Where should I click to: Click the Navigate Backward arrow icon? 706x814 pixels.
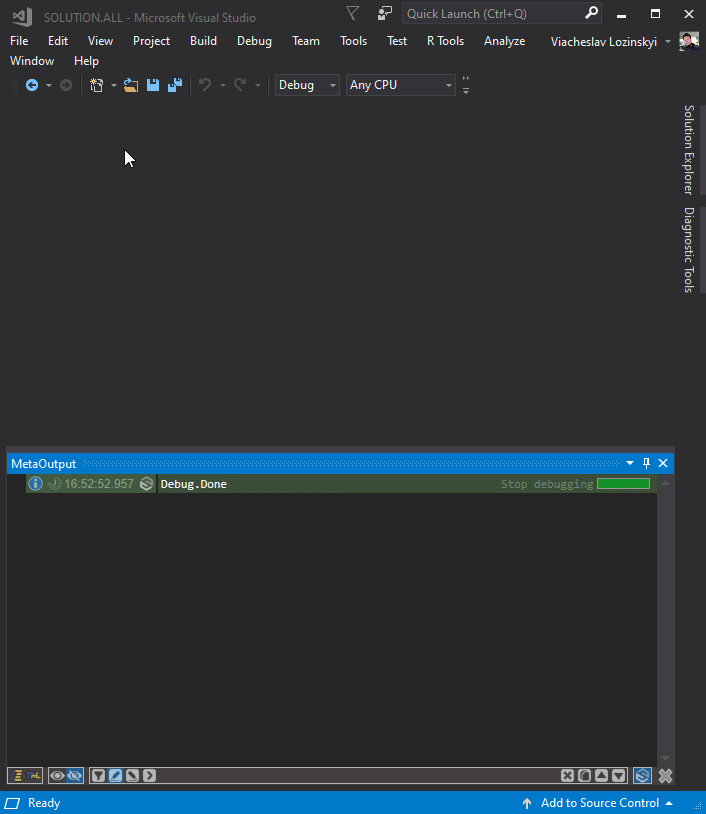point(31,86)
